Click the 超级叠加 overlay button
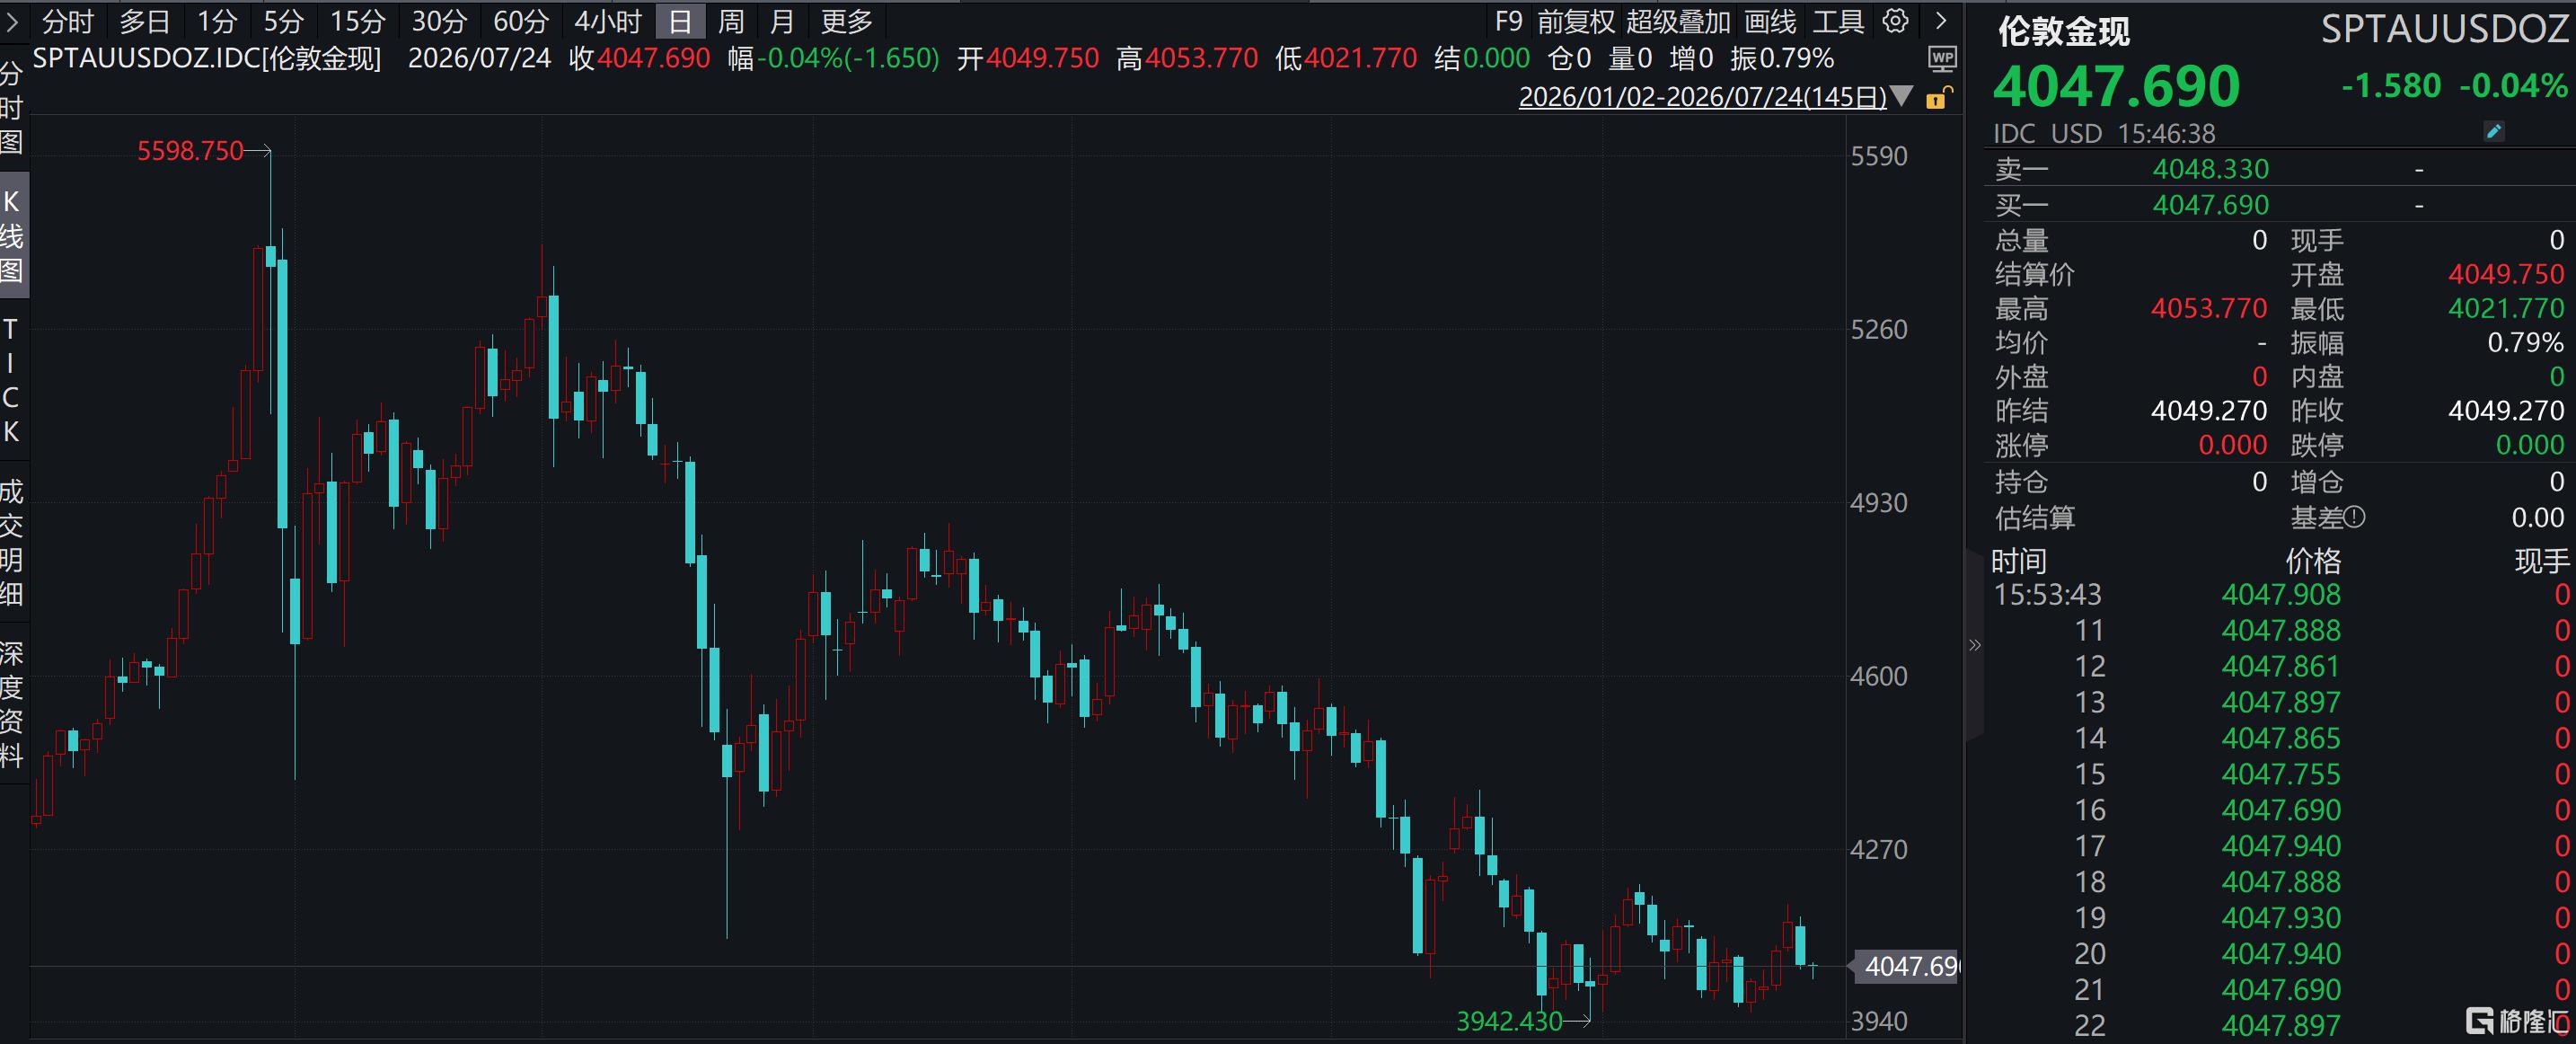Viewport: 2576px width, 1044px height. [x=1678, y=21]
